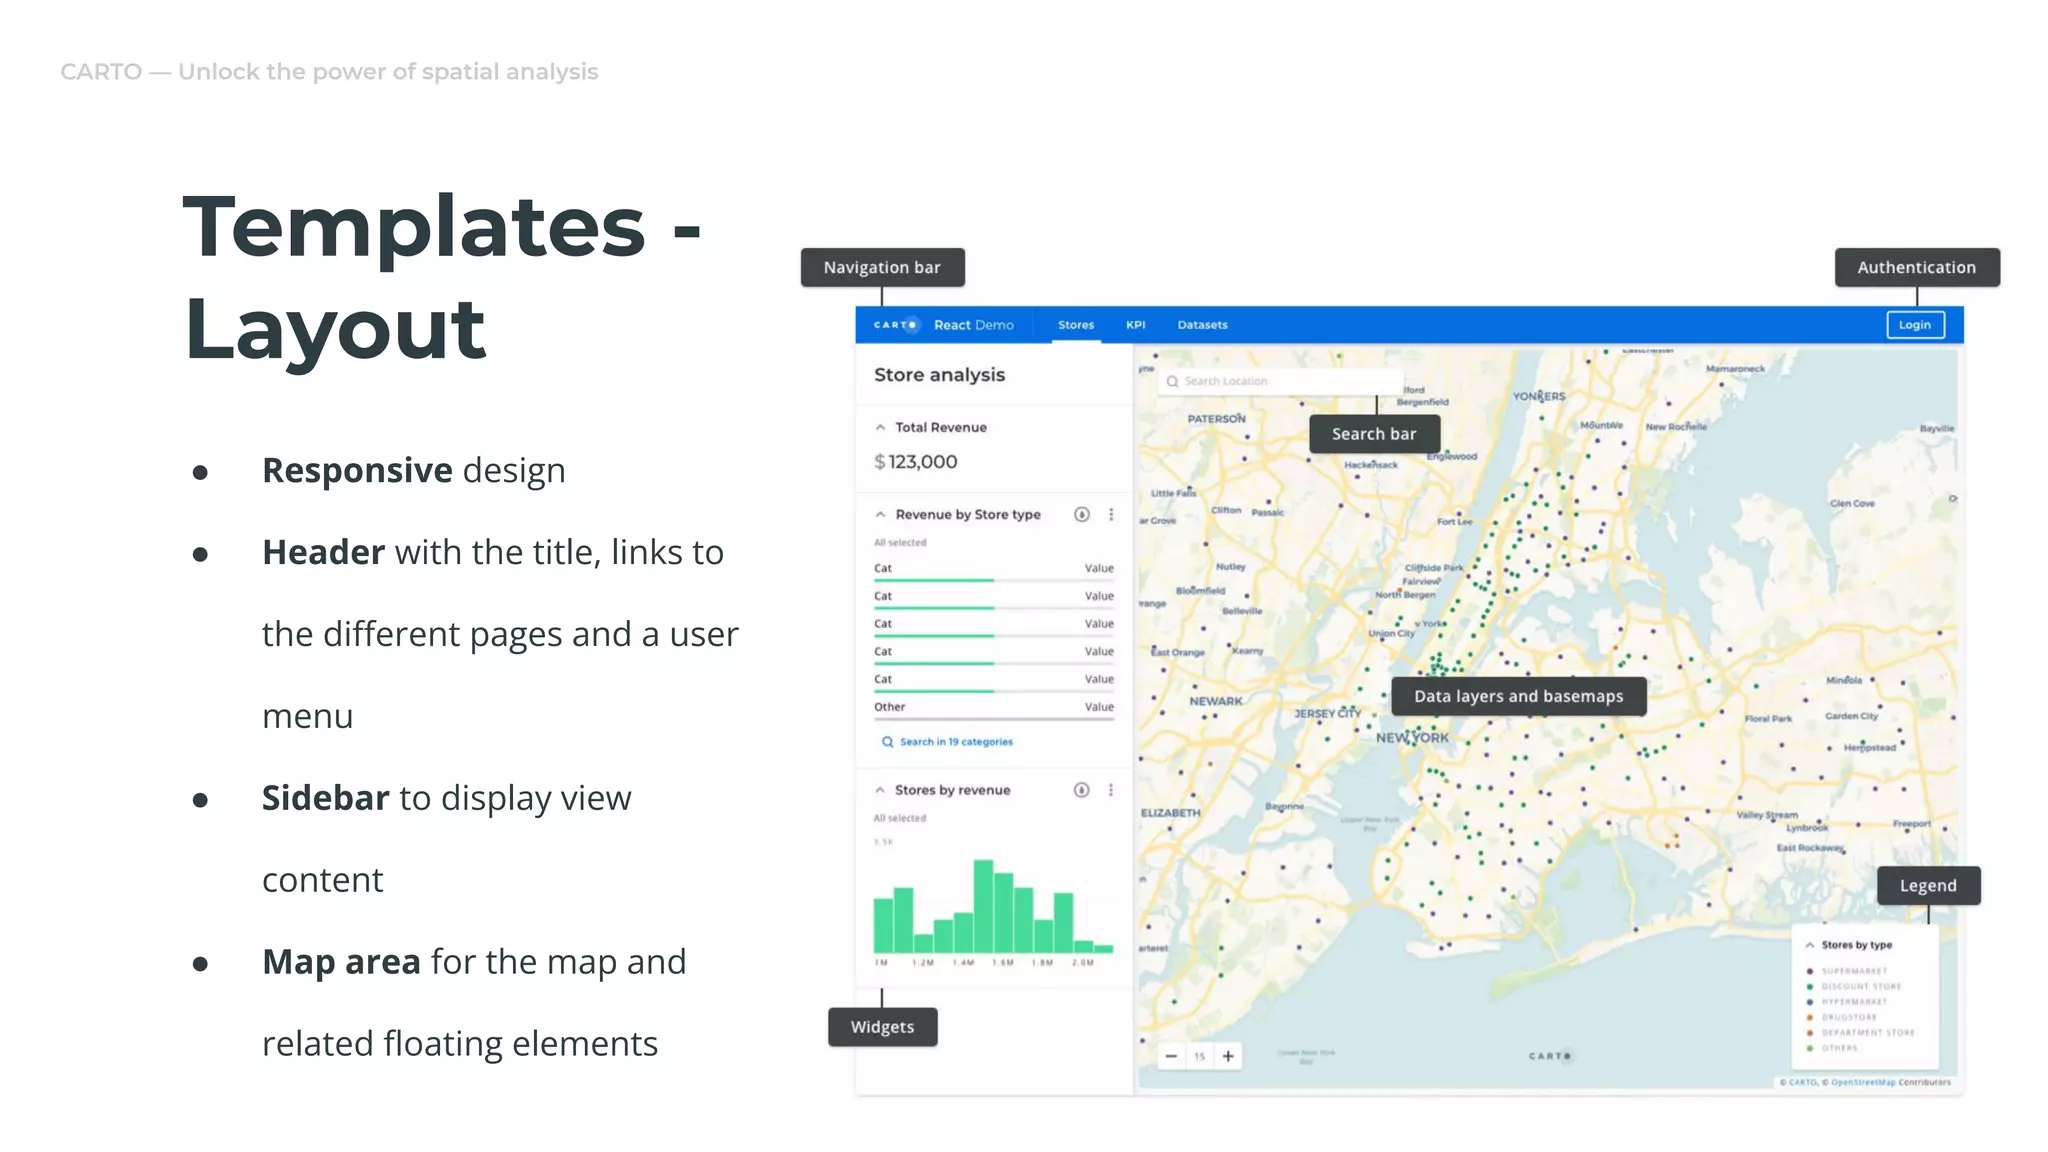This screenshot has width=2048, height=1152.
Task: Click the tallest bar in the revenue histogram
Action: coord(983,905)
